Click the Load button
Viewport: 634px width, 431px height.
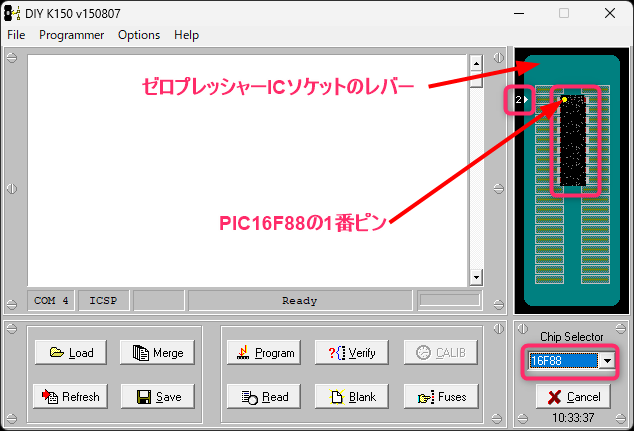point(71,353)
